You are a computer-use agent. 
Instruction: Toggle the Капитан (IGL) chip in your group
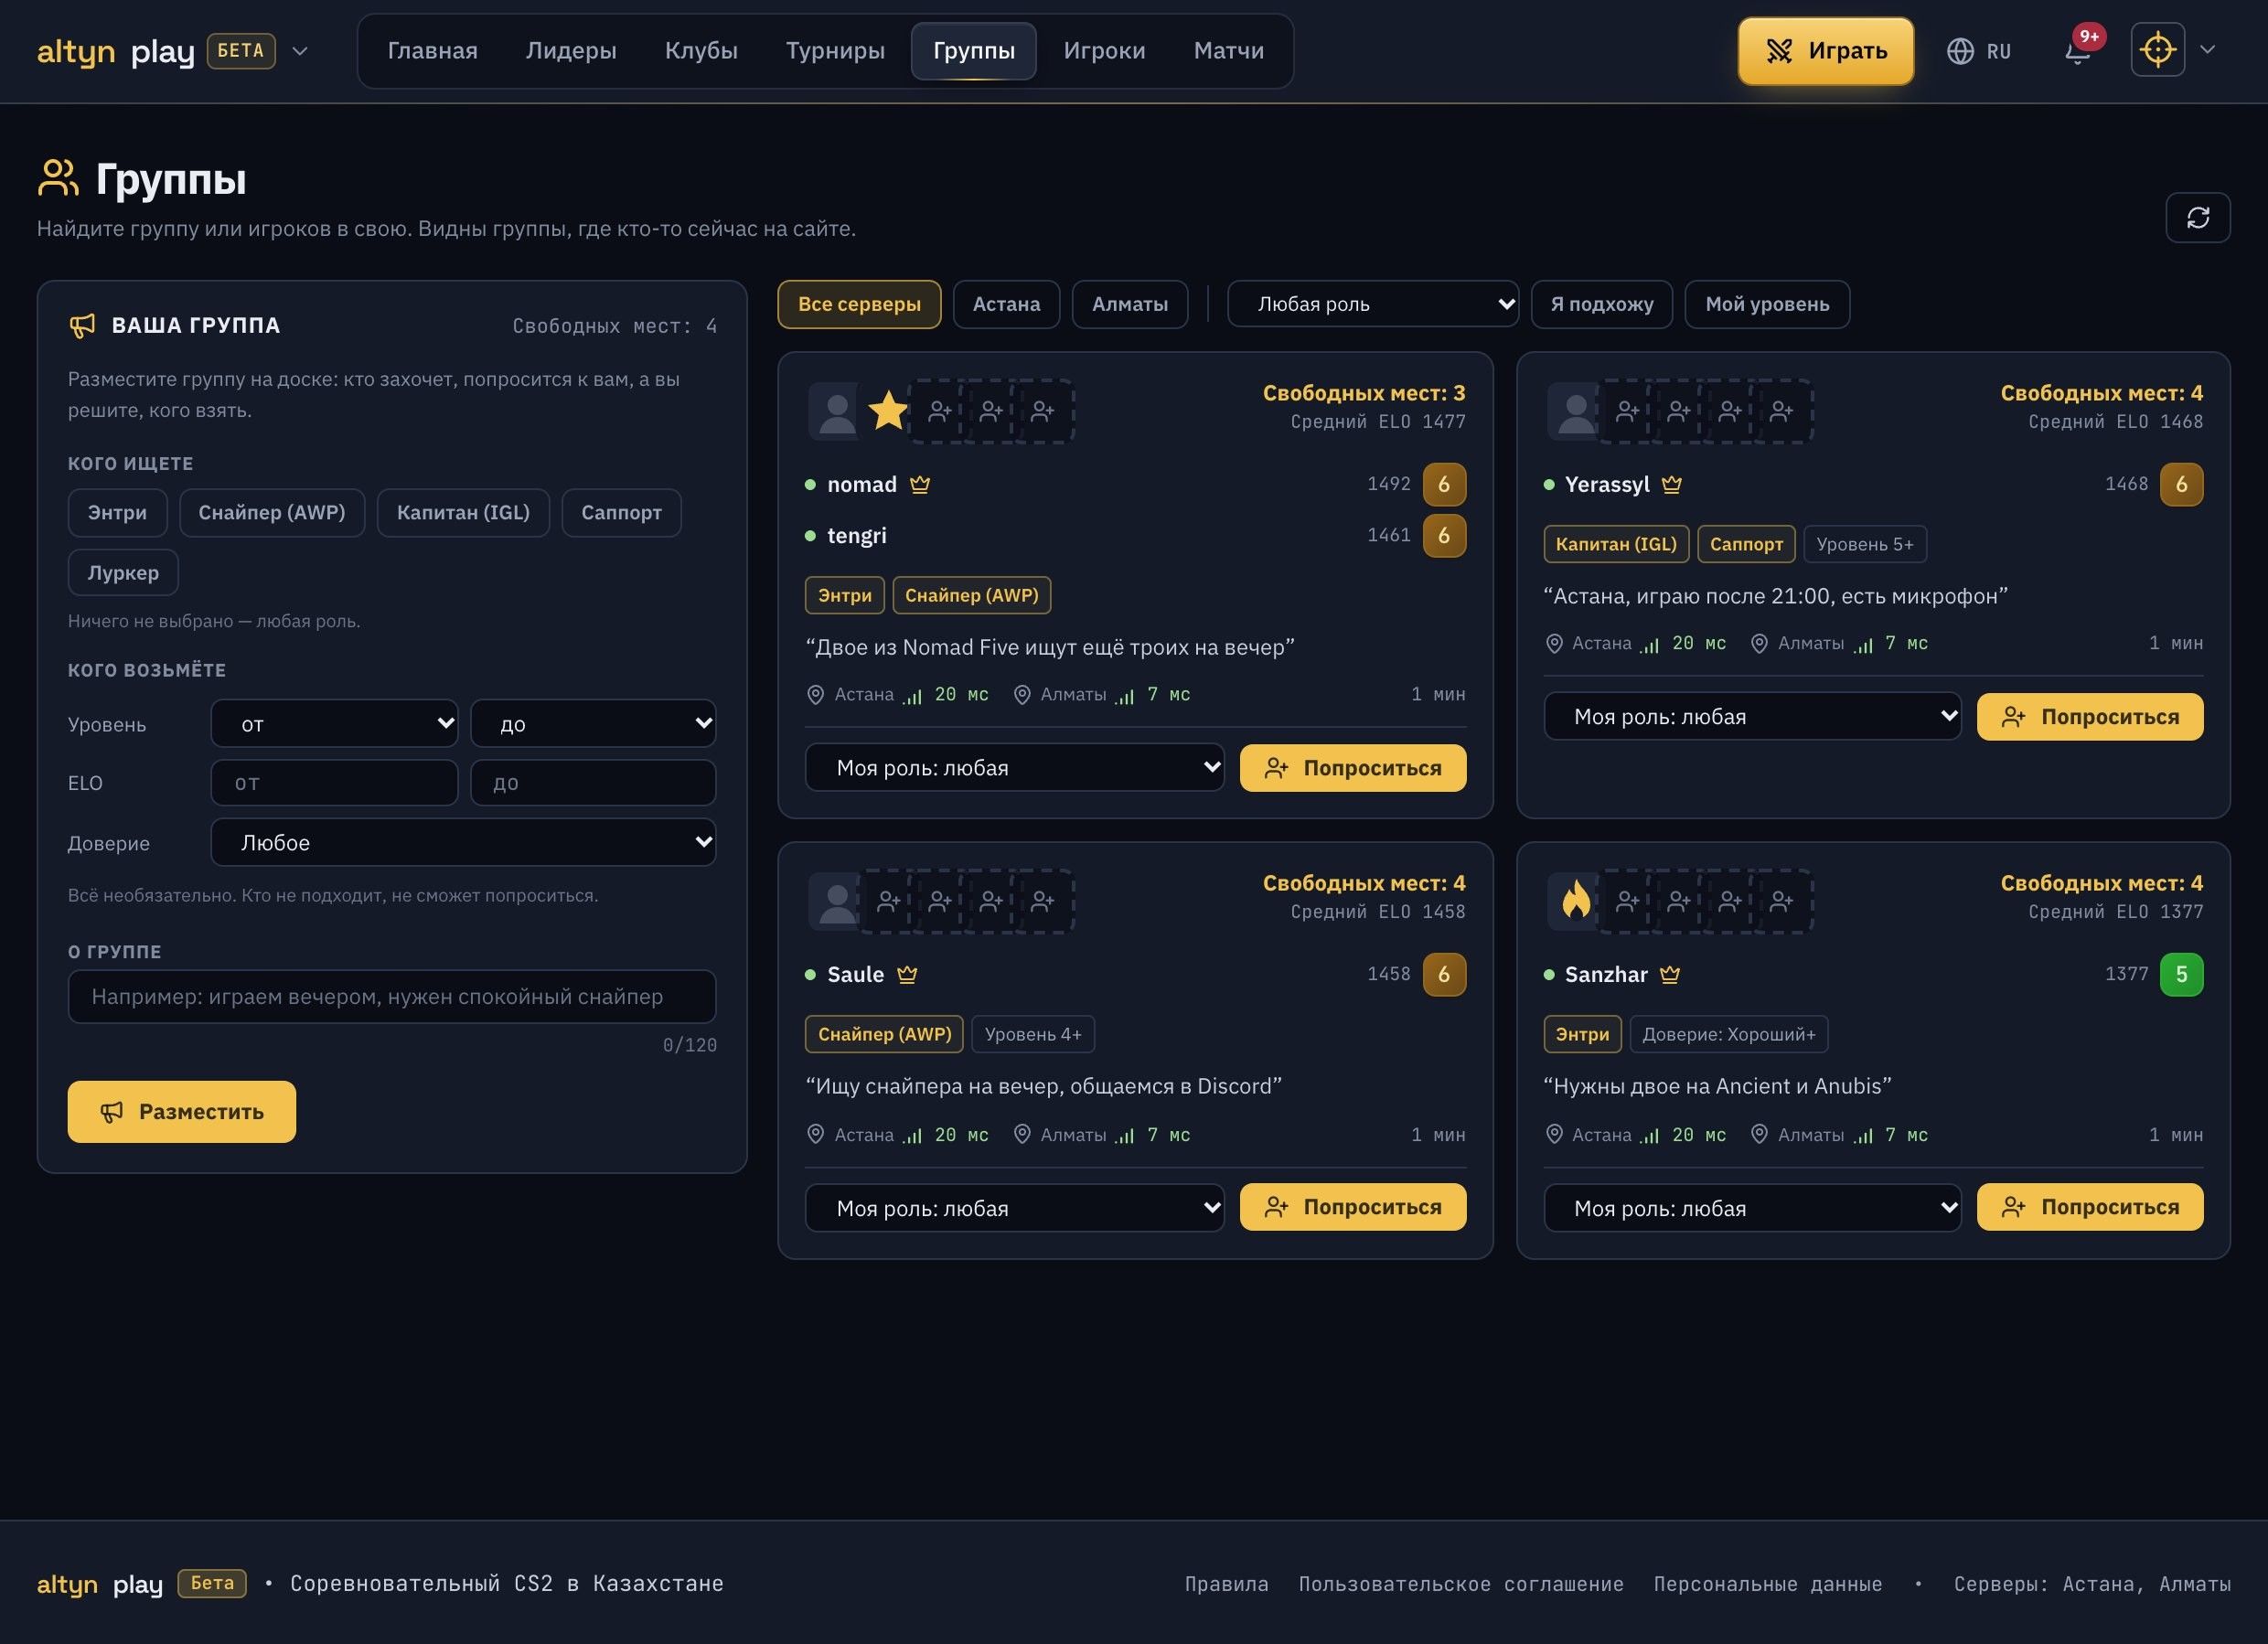(x=463, y=513)
